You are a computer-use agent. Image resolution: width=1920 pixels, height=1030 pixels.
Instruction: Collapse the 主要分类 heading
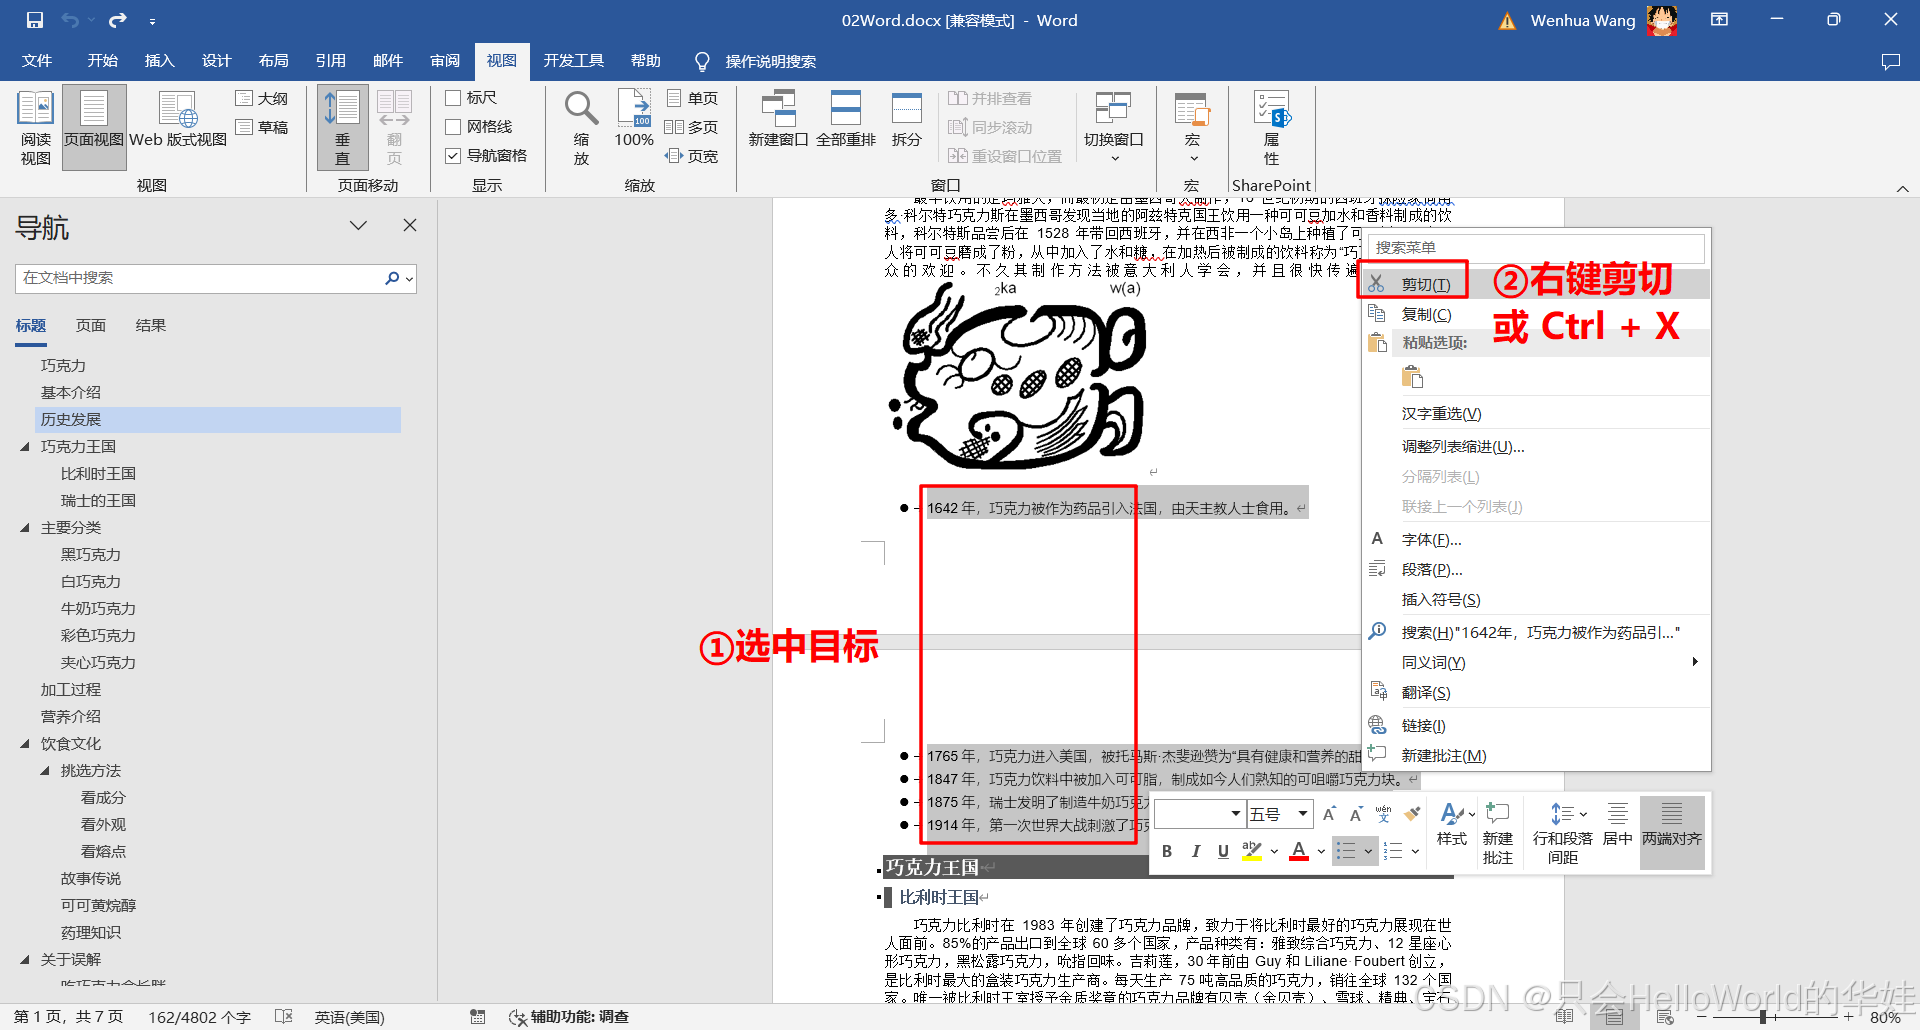[25, 528]
